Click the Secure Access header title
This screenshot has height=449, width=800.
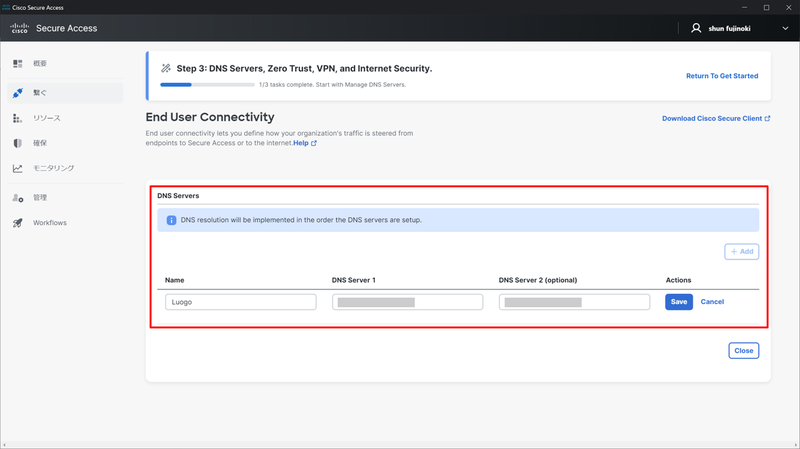click(66, 29)
